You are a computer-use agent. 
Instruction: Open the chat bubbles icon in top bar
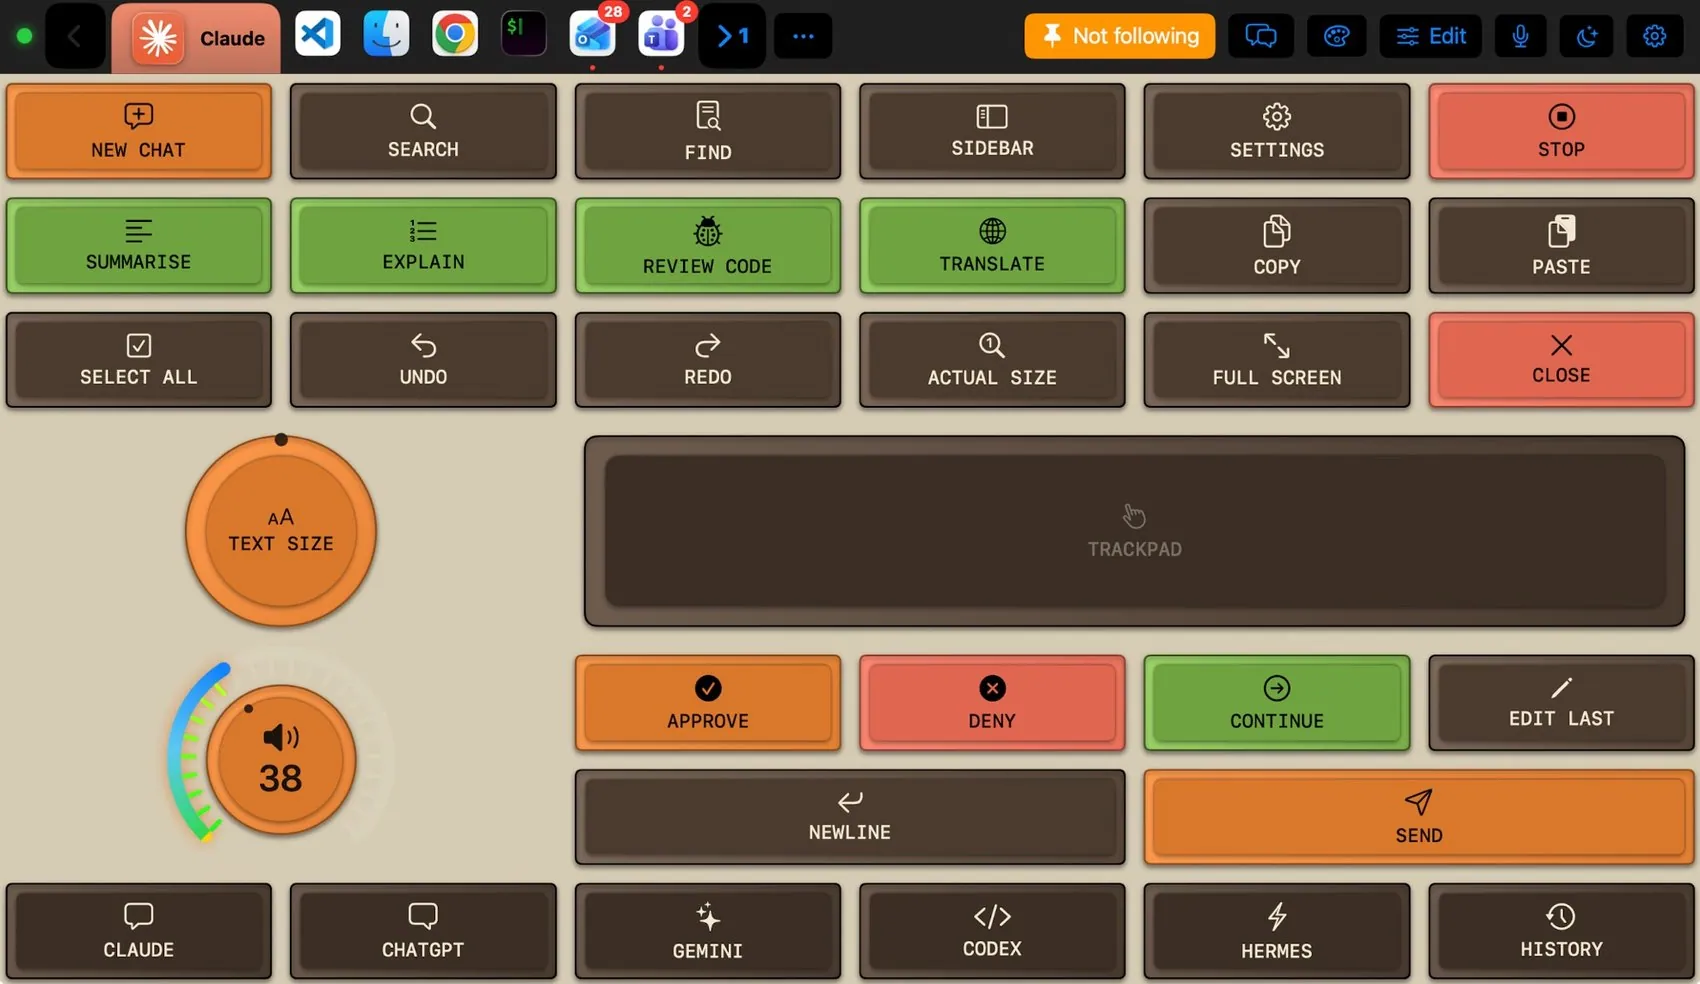point(1260,37)
